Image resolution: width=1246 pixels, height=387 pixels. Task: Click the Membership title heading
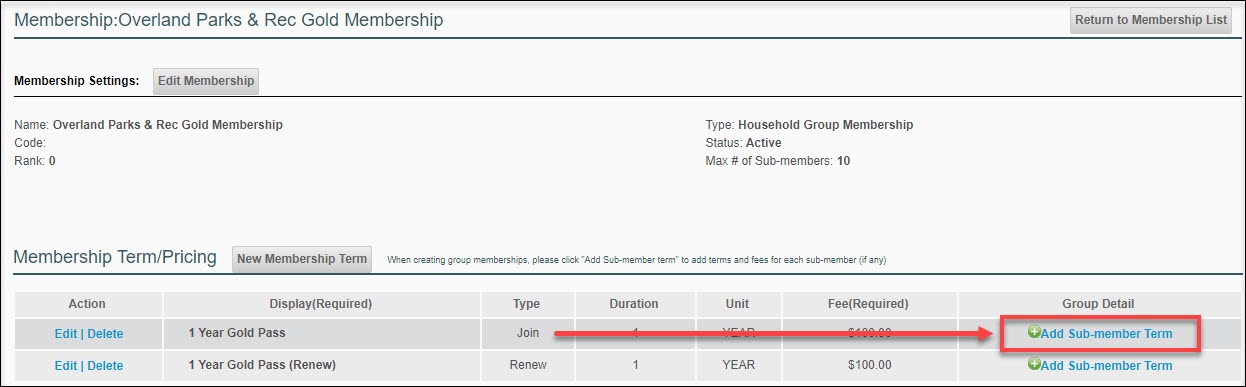coord(228,20)
